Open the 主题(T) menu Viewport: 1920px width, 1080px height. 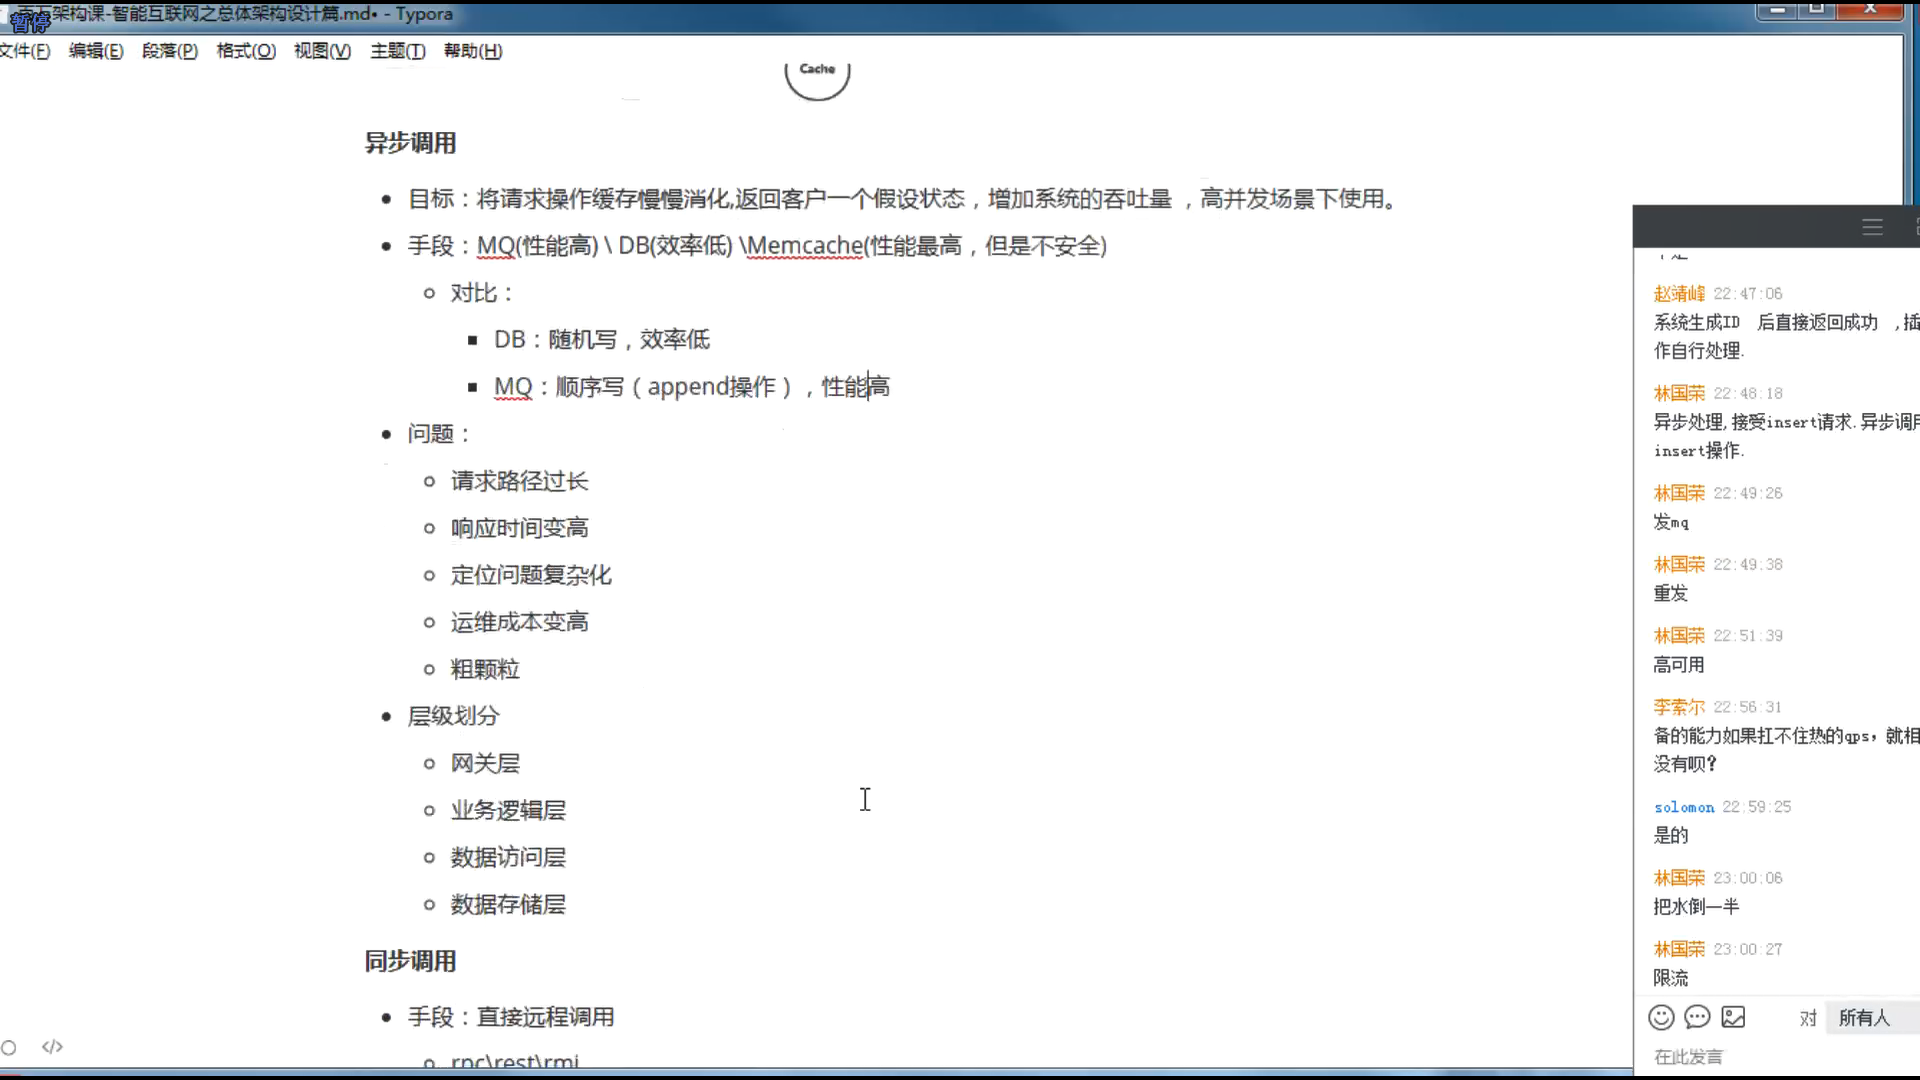[397, 51]
